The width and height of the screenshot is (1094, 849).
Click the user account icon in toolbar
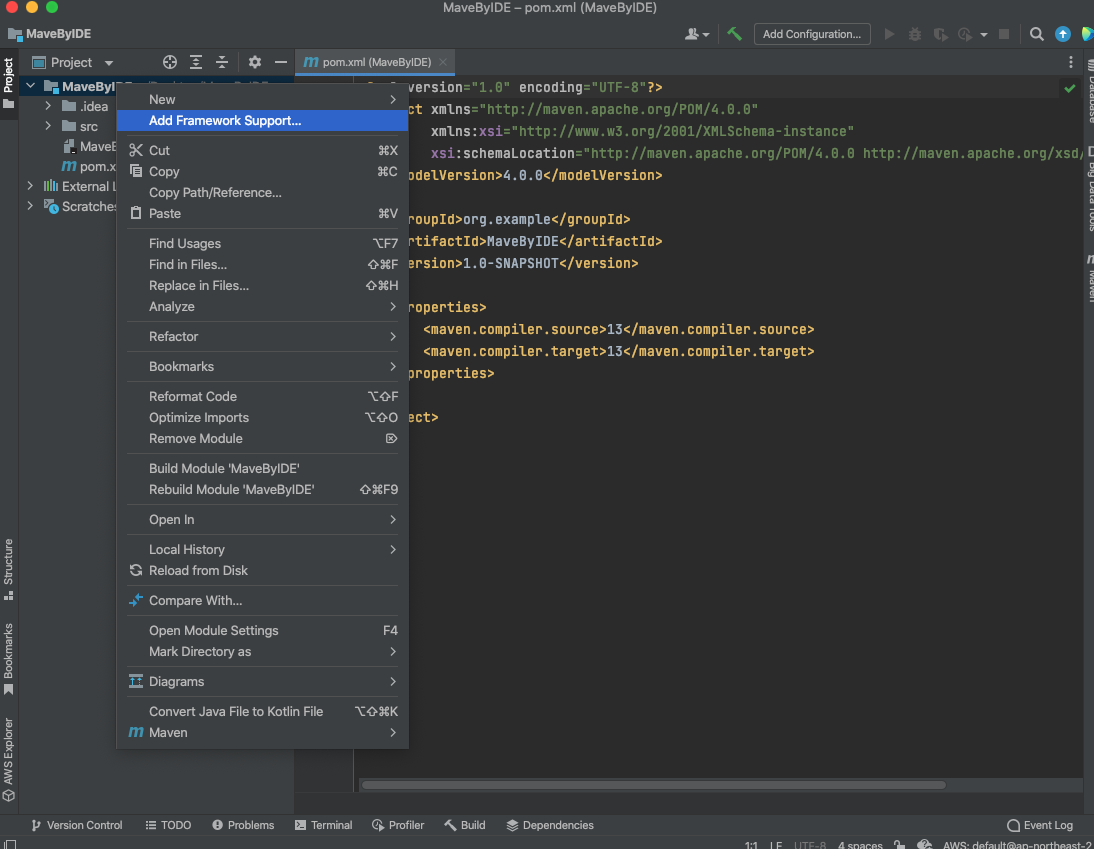(696, 33)
